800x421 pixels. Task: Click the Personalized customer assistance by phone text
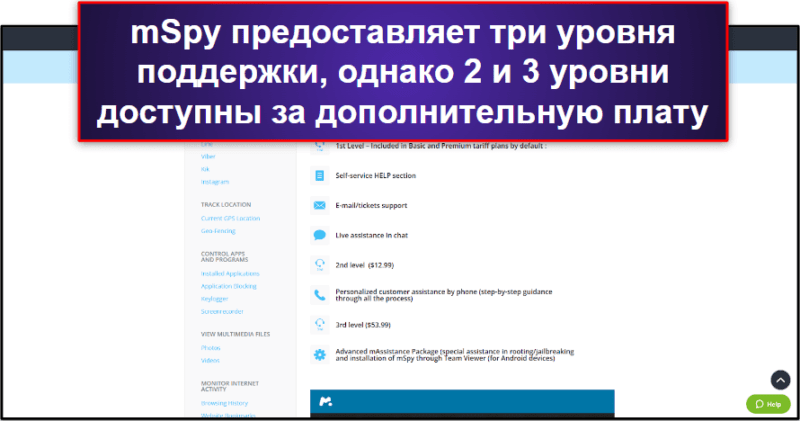coord(444,295)
